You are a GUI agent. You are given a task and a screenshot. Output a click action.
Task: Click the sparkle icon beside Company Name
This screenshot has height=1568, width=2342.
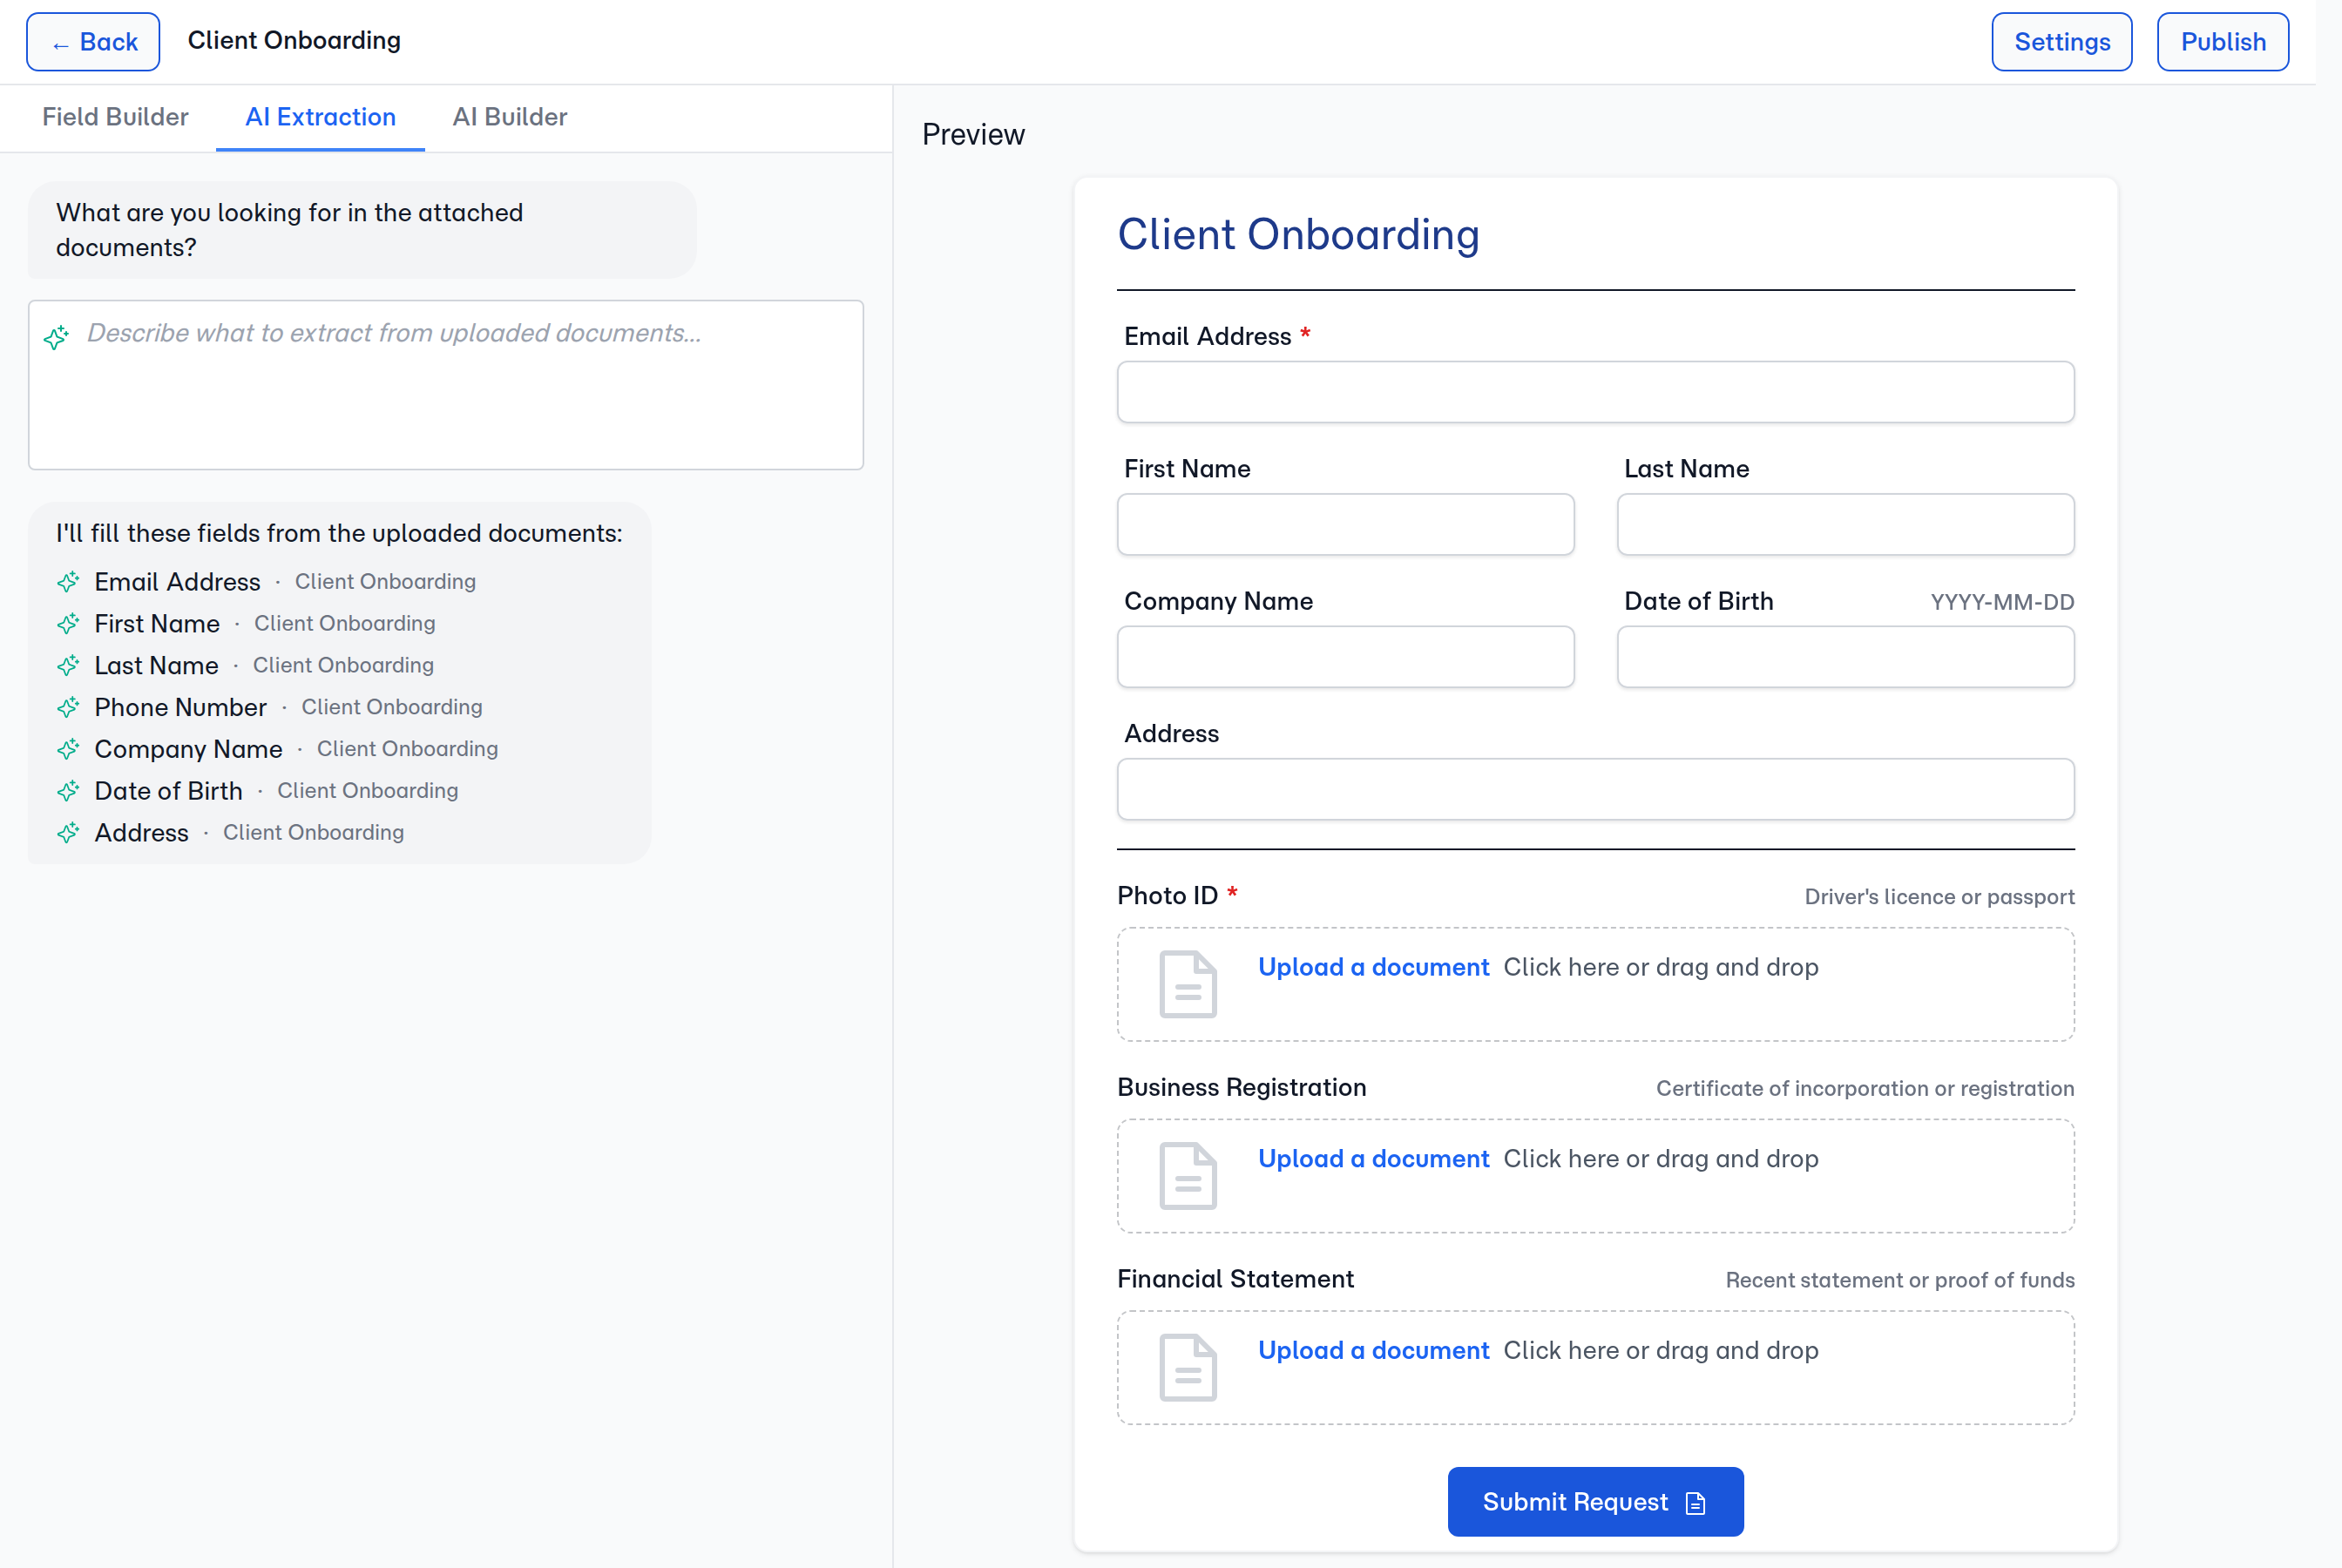coord(68,749)
